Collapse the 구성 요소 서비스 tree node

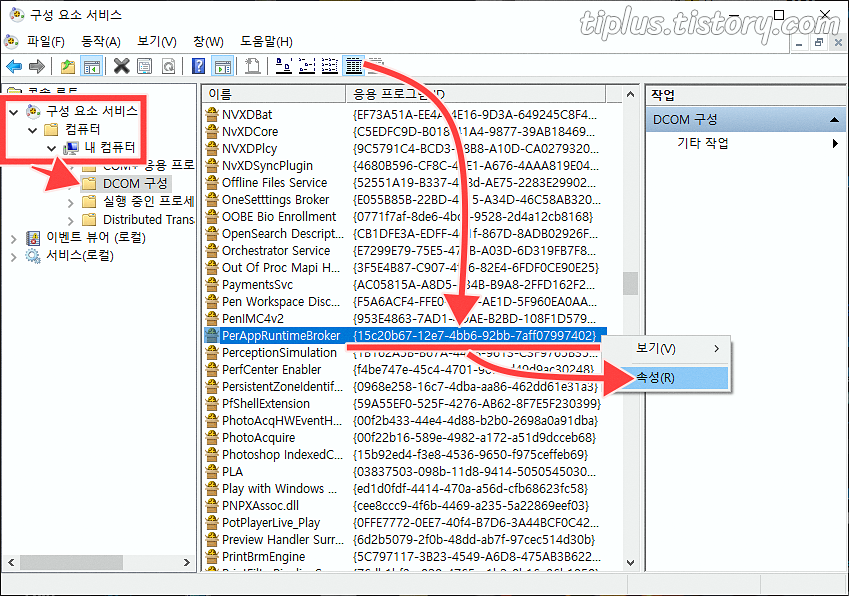tap(14, 113)
